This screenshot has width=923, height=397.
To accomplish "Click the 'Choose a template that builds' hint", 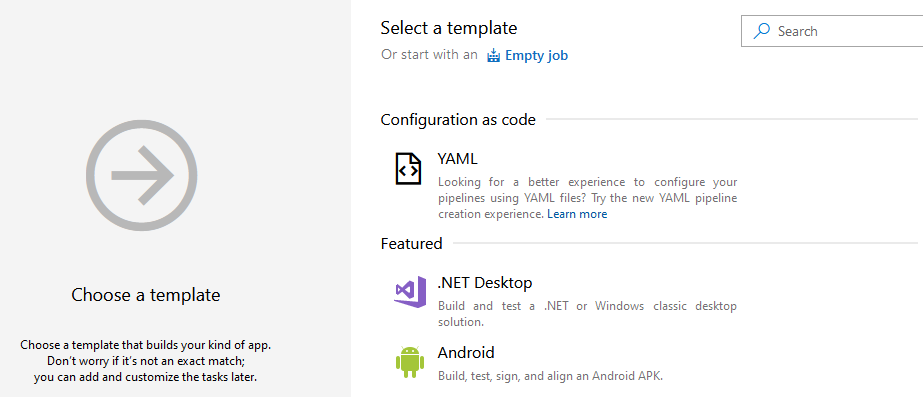I will click(x=146, y=361).
